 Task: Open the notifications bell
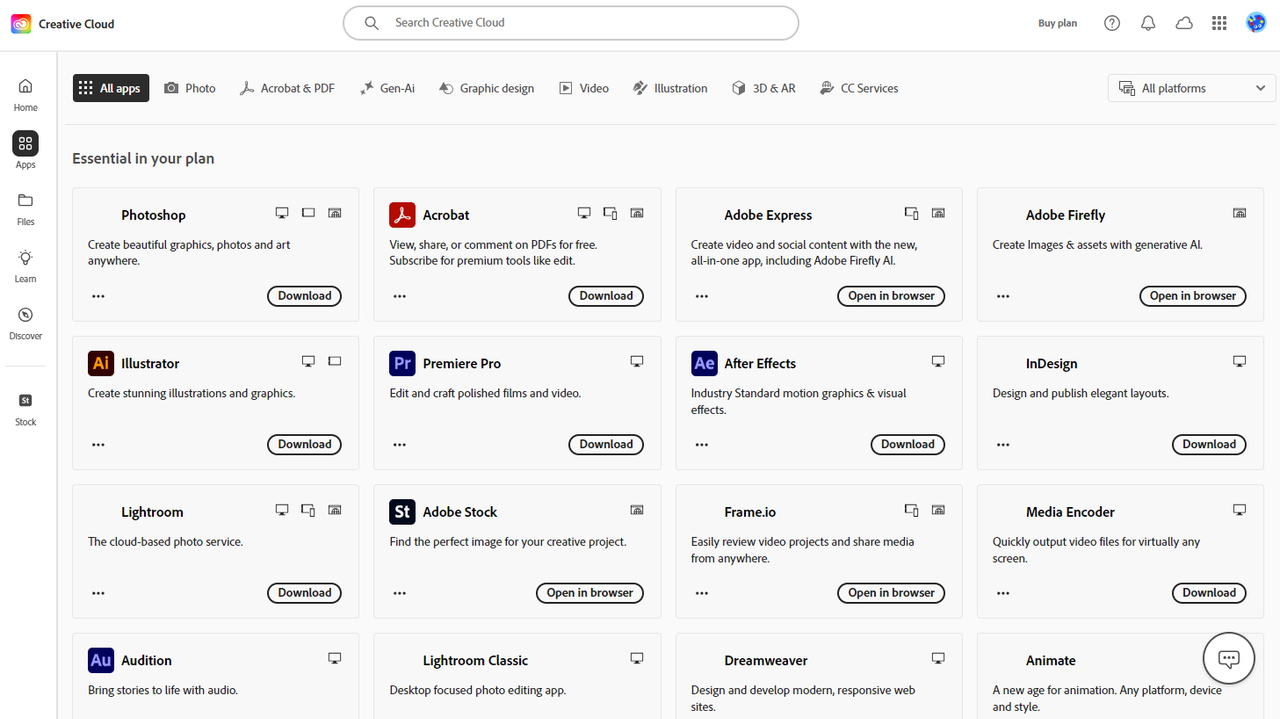(1148, 23)
